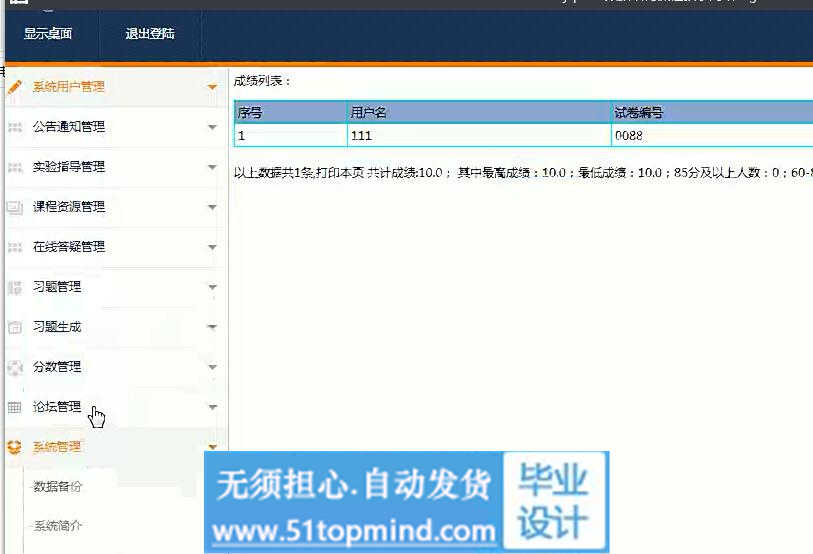Image resolution: width=813 pixels, height=554 pixels.
Task: Open the dropdown arrow on the 分数管理 row
Action: [212, 367]
